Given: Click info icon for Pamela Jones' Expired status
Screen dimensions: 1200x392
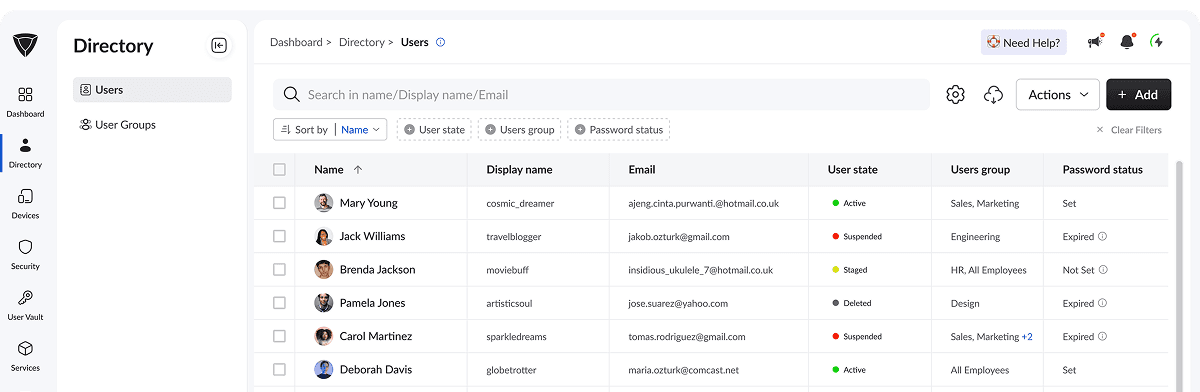Looking at the screenshot, I should tap(1103, 303).
